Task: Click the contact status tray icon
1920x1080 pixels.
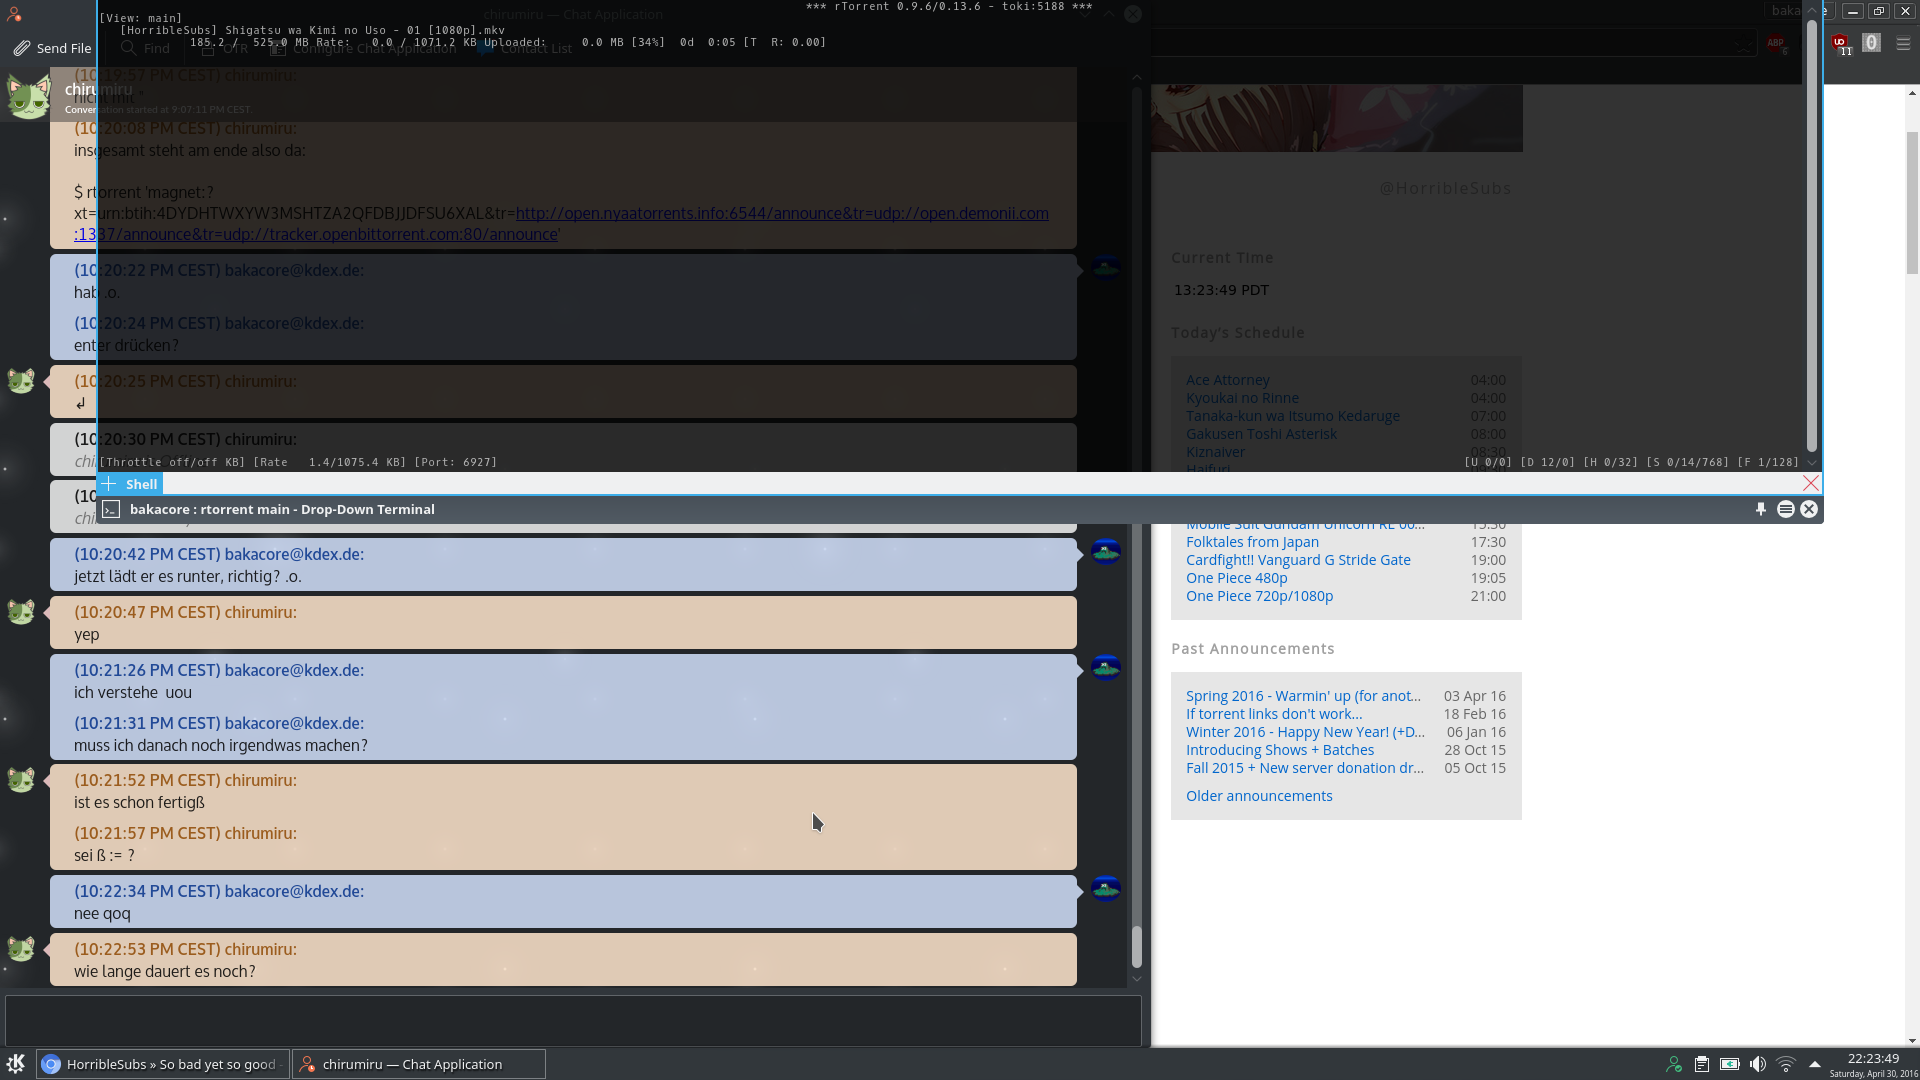Action: pos(1674,1064)
